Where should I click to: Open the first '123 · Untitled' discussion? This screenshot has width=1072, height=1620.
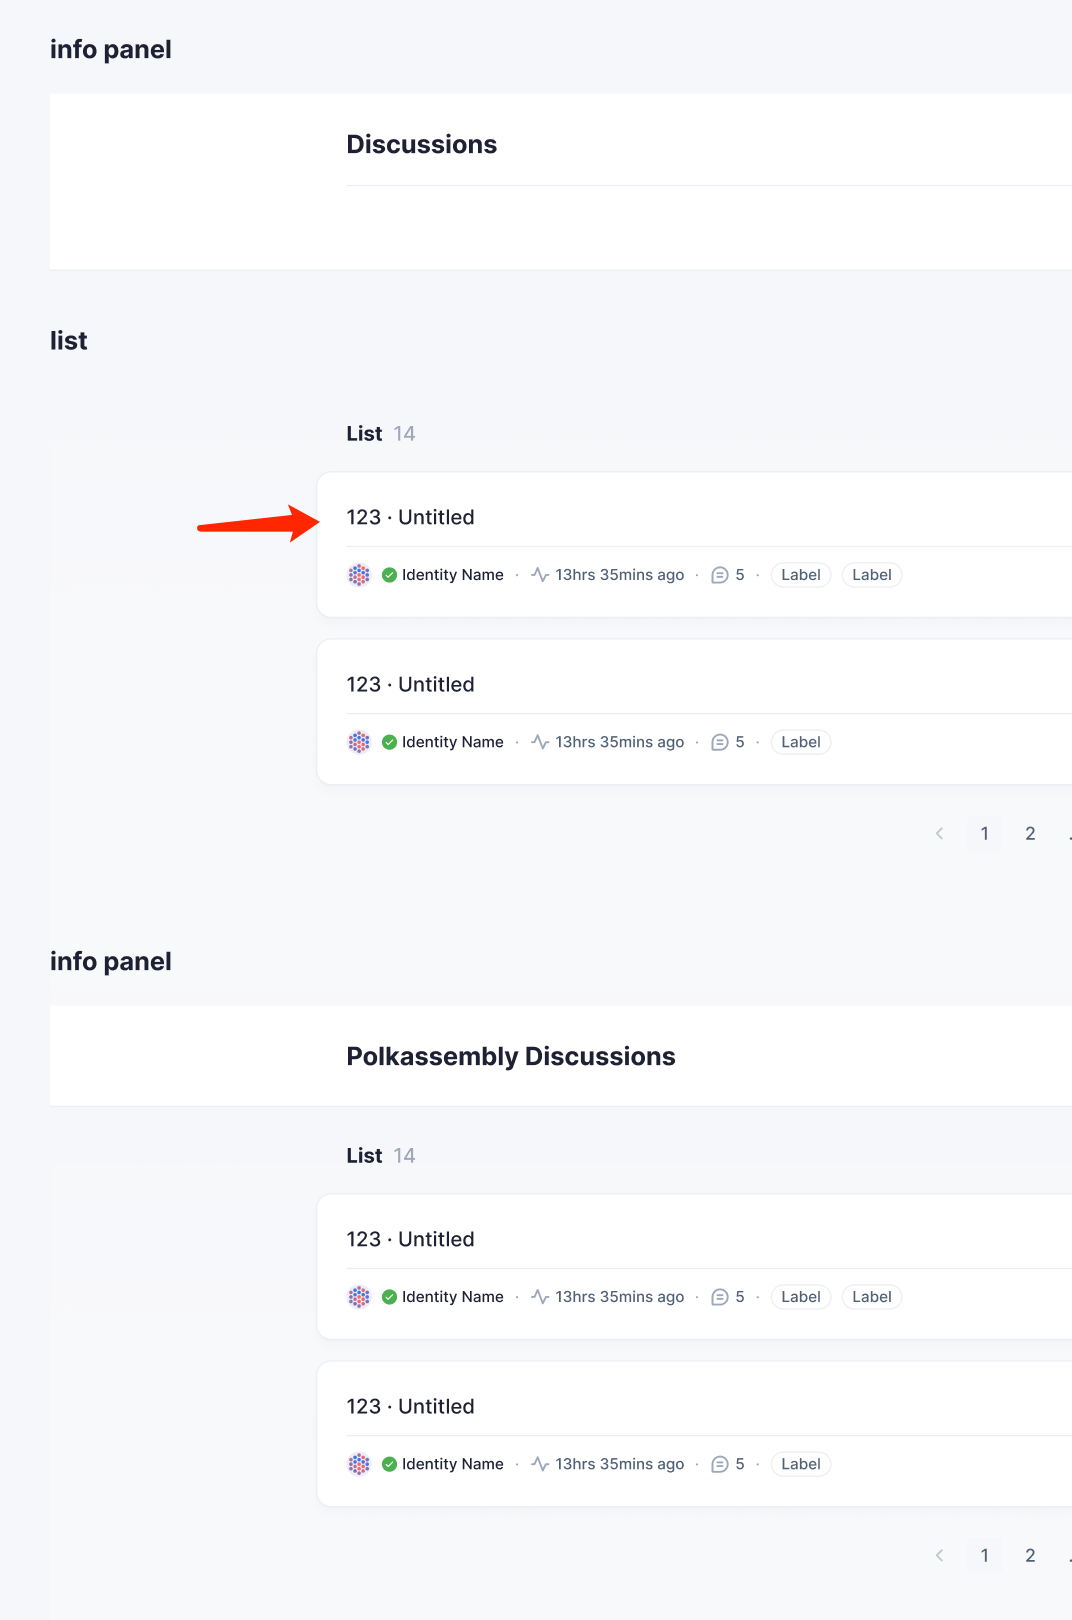[x=410, y=517]
